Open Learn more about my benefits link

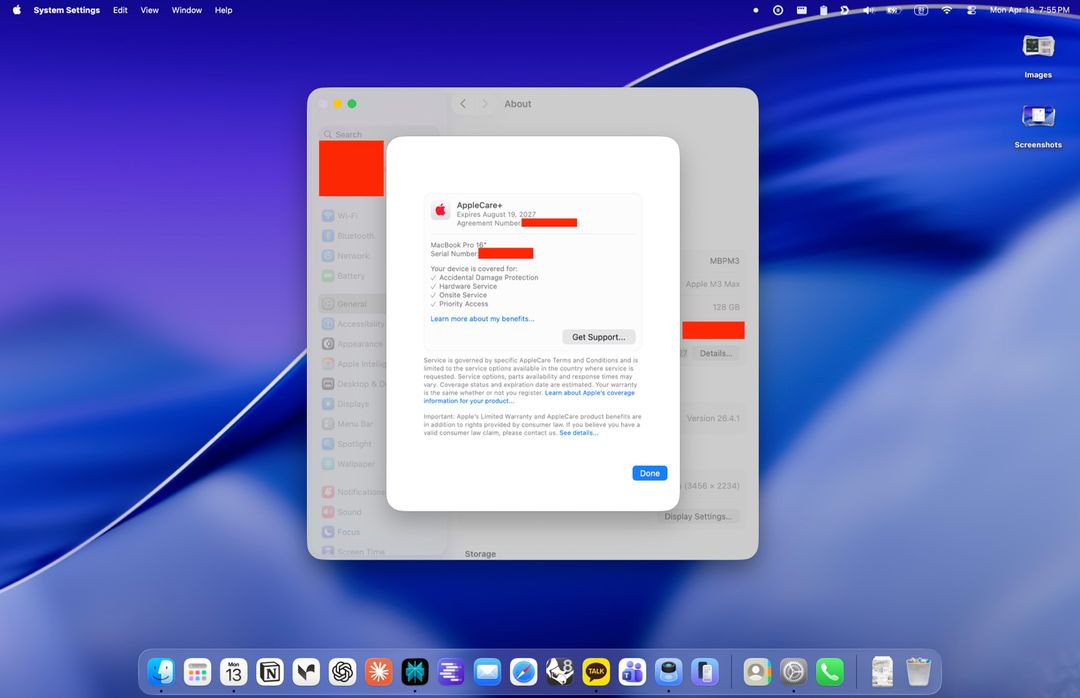pos(482,319)
